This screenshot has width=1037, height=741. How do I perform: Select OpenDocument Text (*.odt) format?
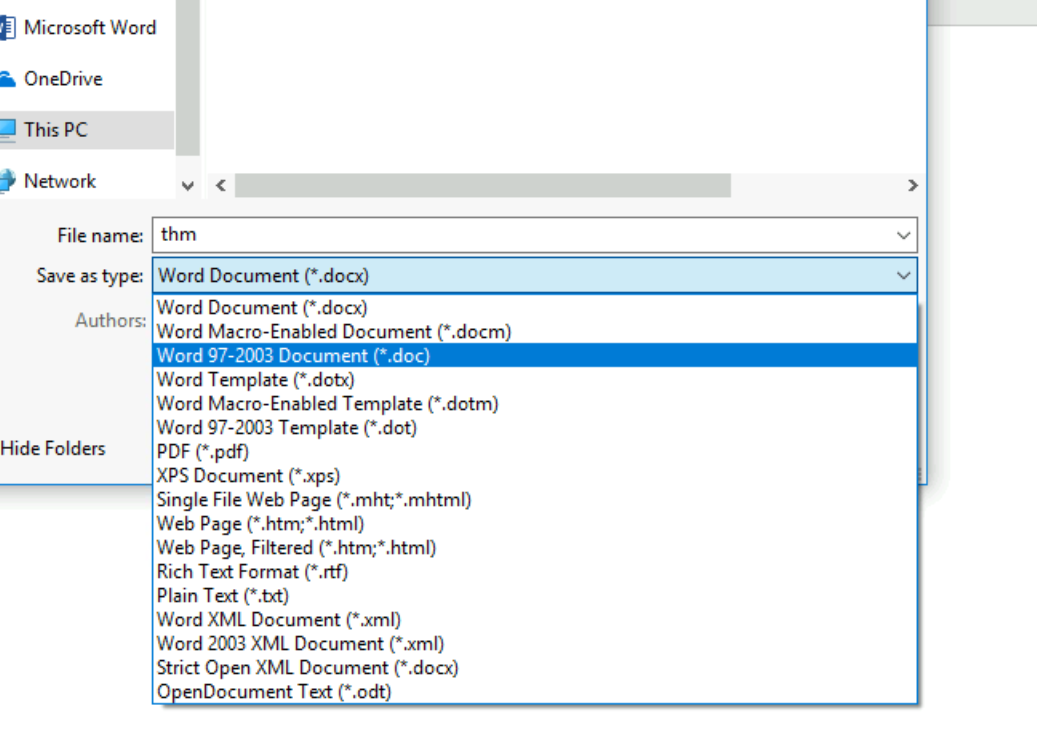pos(274,692)
